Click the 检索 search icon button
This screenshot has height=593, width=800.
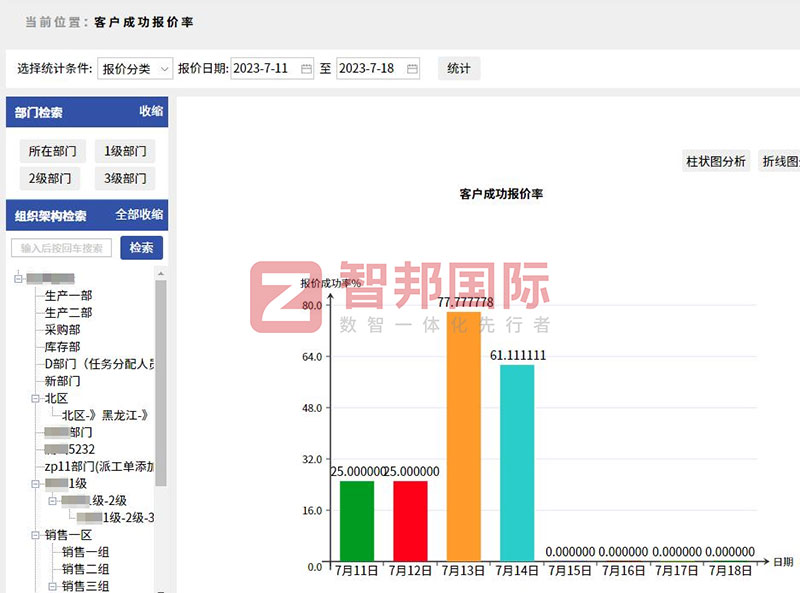click(141, 247)
